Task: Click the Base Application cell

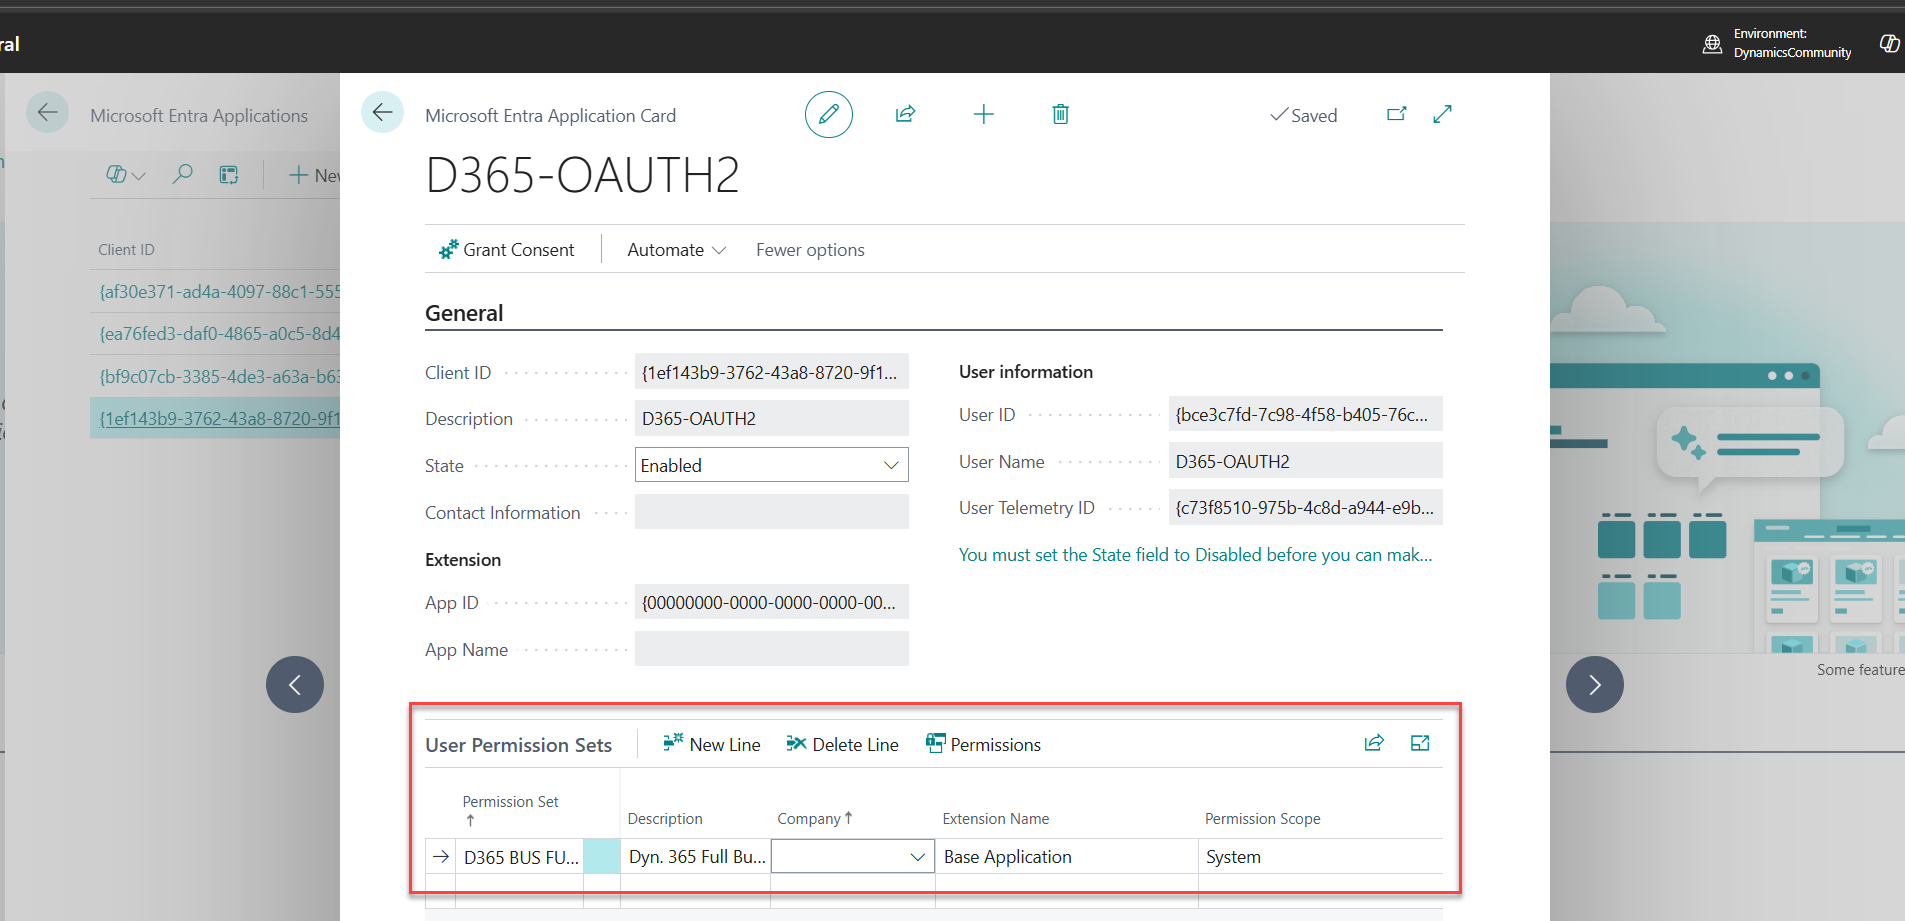Action: tap(1066, 857)
